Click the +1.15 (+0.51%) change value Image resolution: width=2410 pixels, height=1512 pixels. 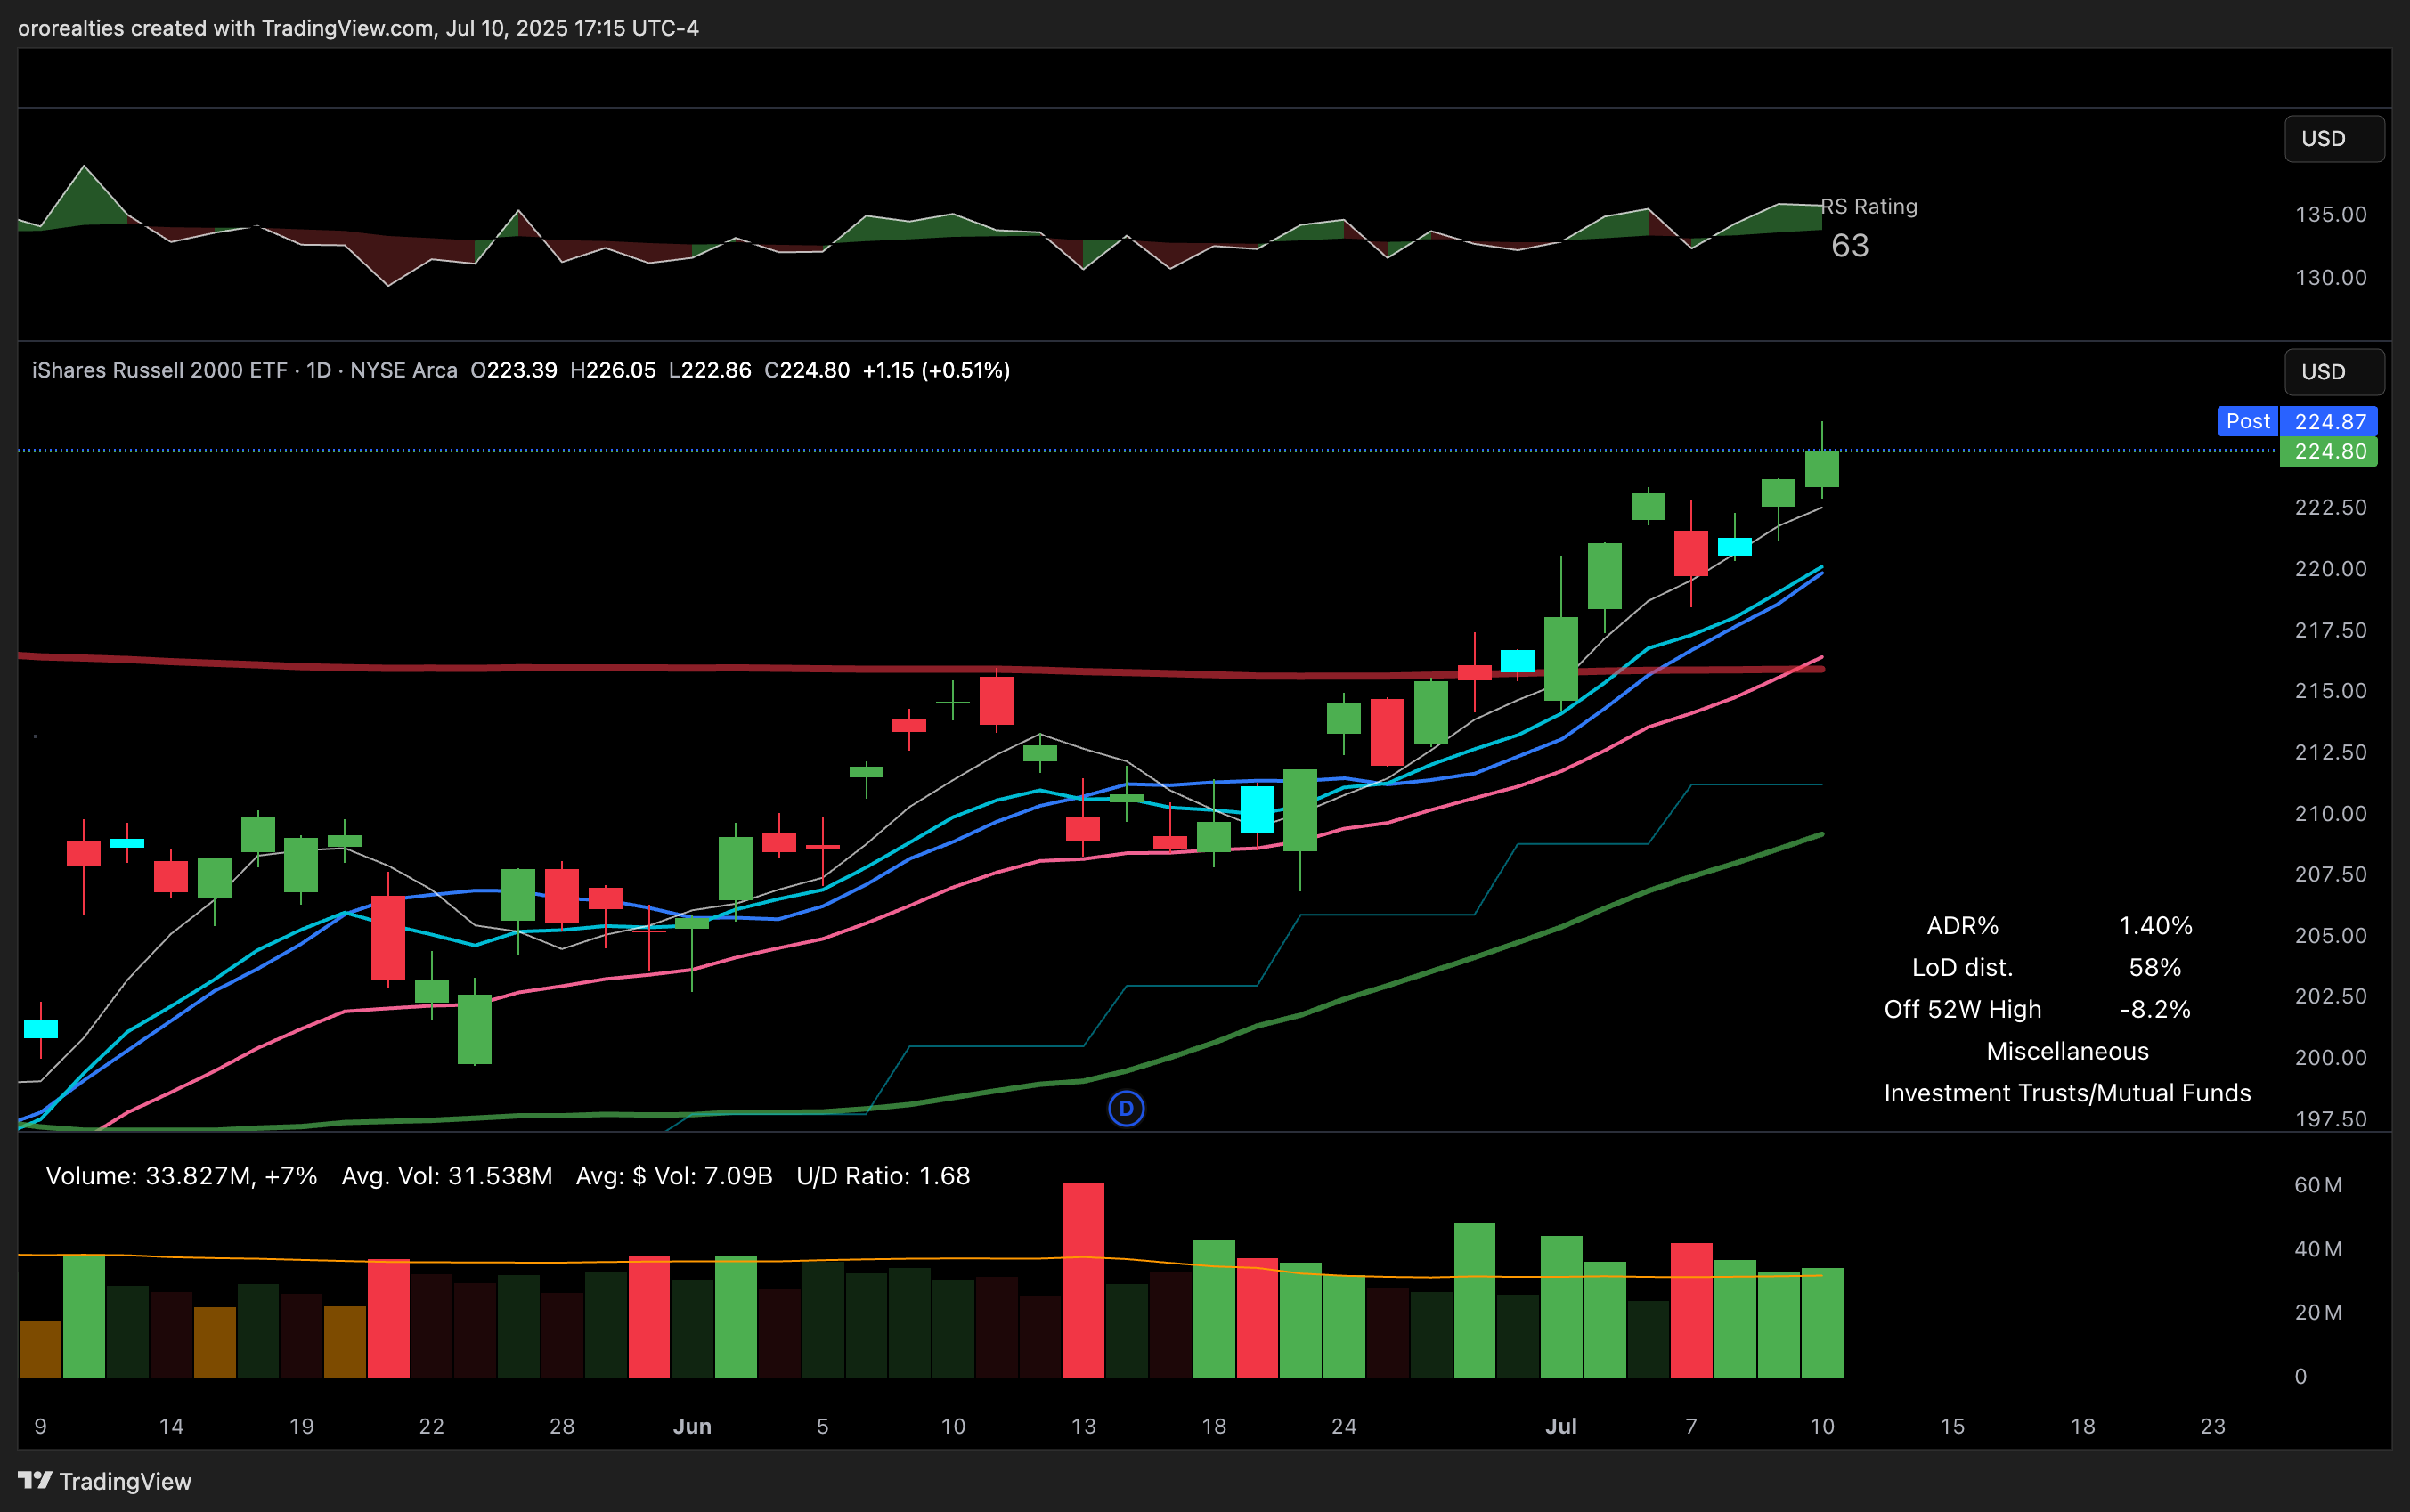936,370
